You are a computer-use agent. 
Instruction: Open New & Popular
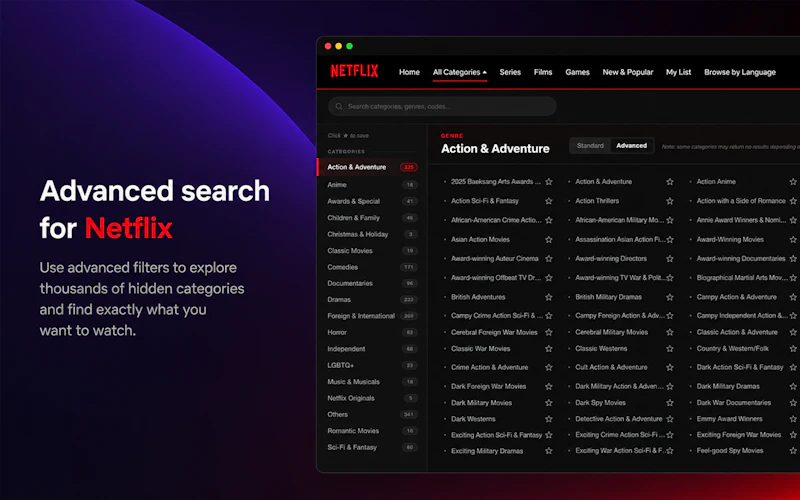point(628,72)
